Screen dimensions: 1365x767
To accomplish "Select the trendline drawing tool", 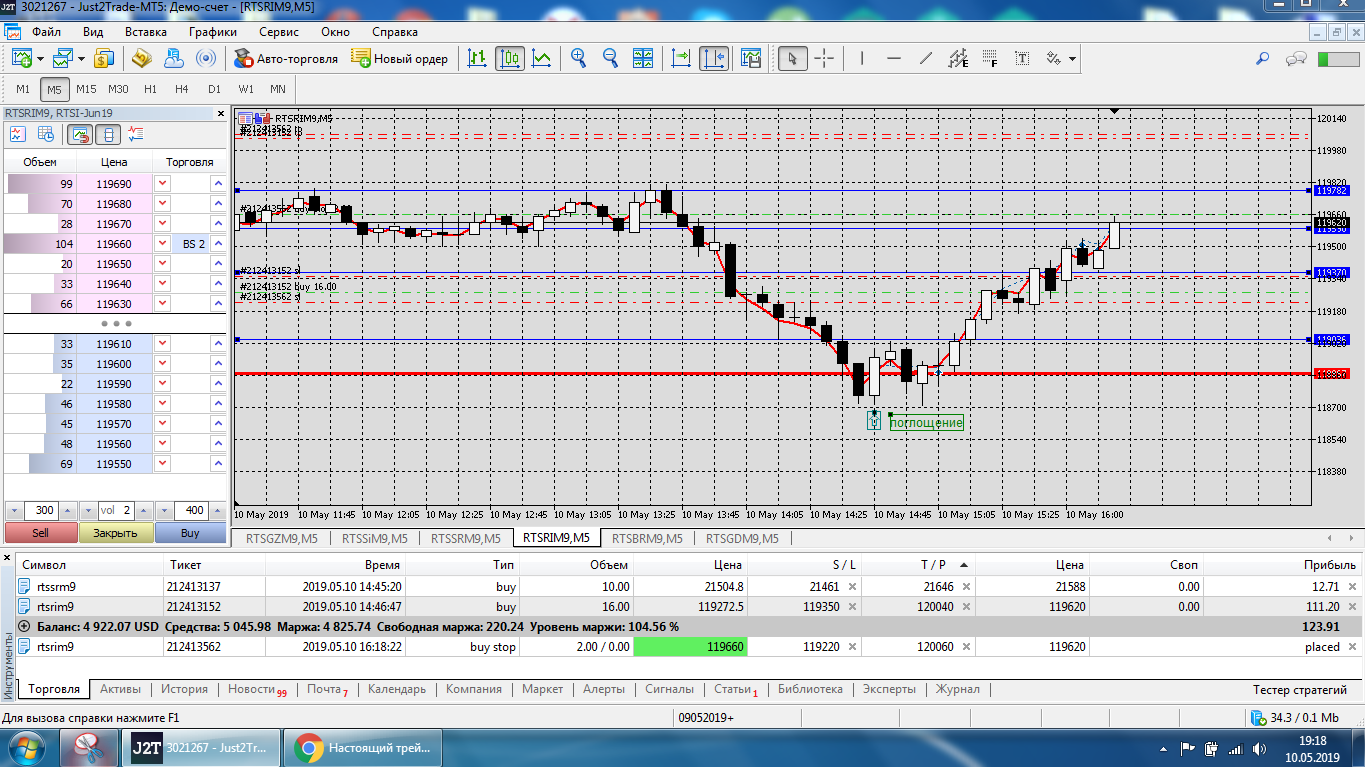I will pyautogui.click(x=926, y=58).
